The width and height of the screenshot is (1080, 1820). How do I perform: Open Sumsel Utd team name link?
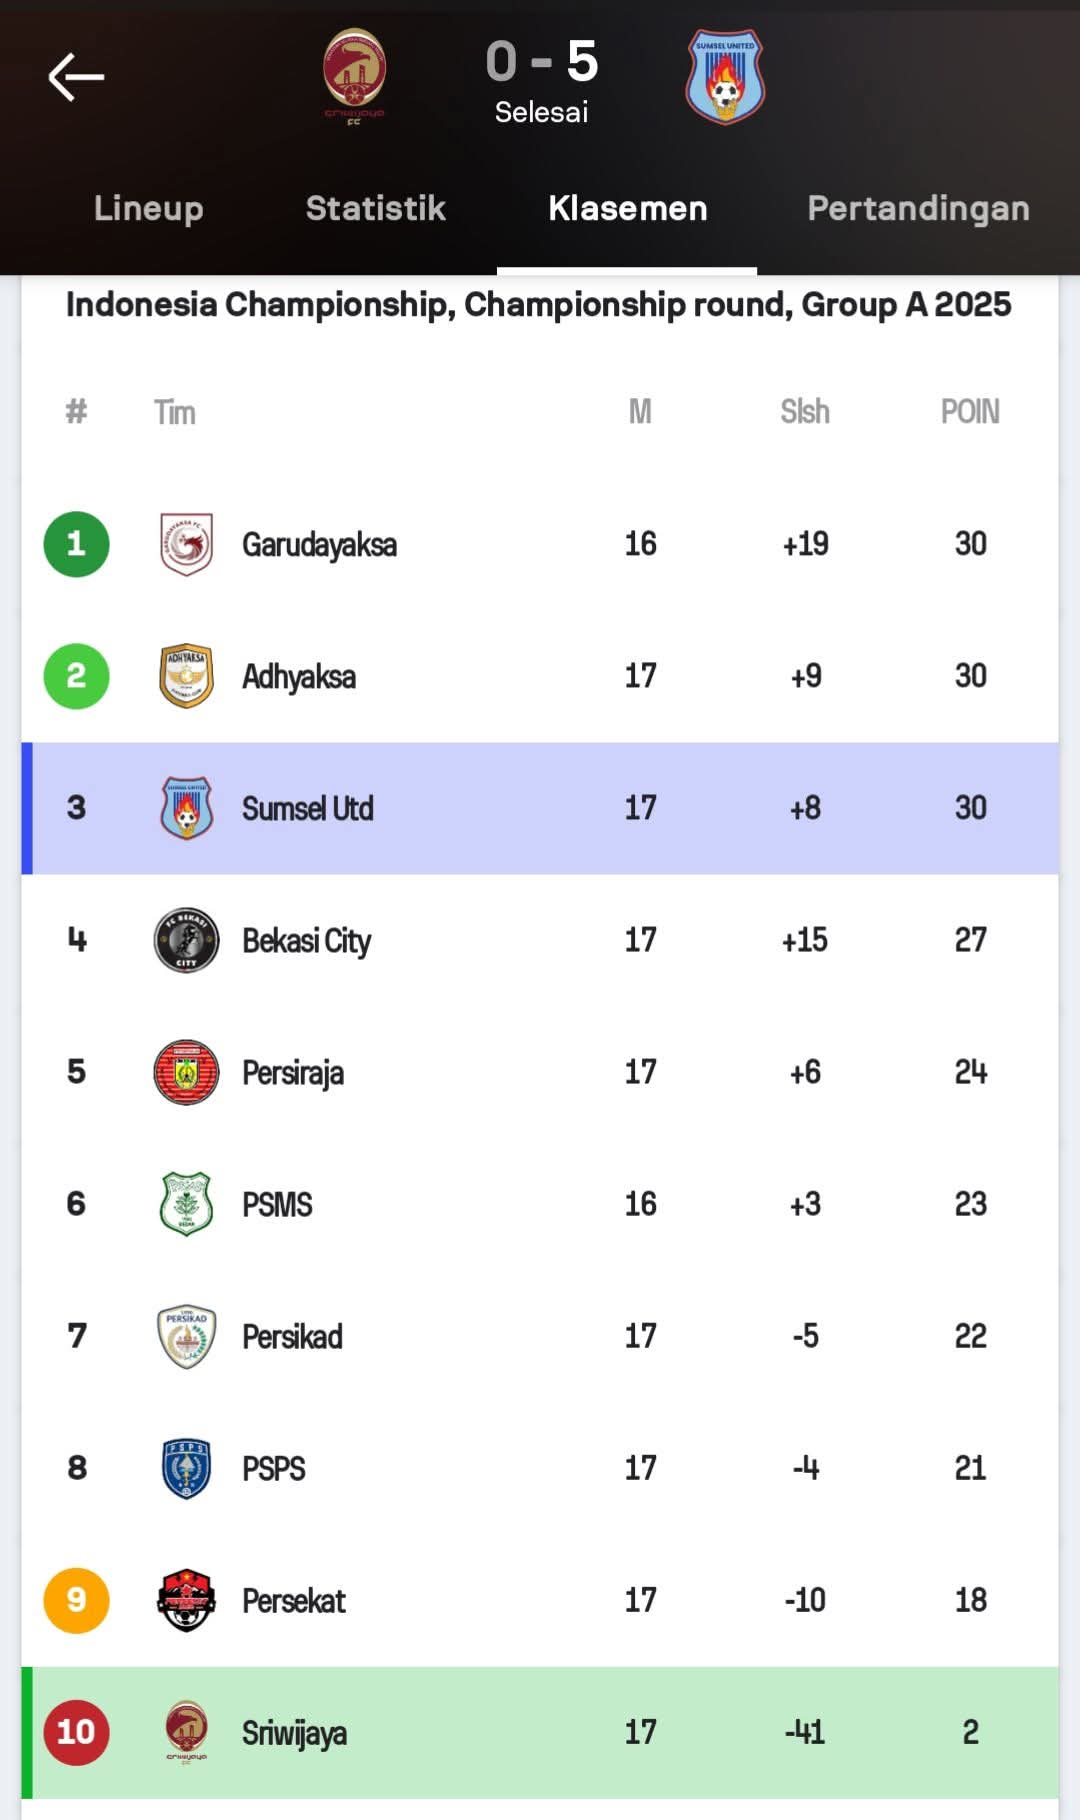(307, 808)
